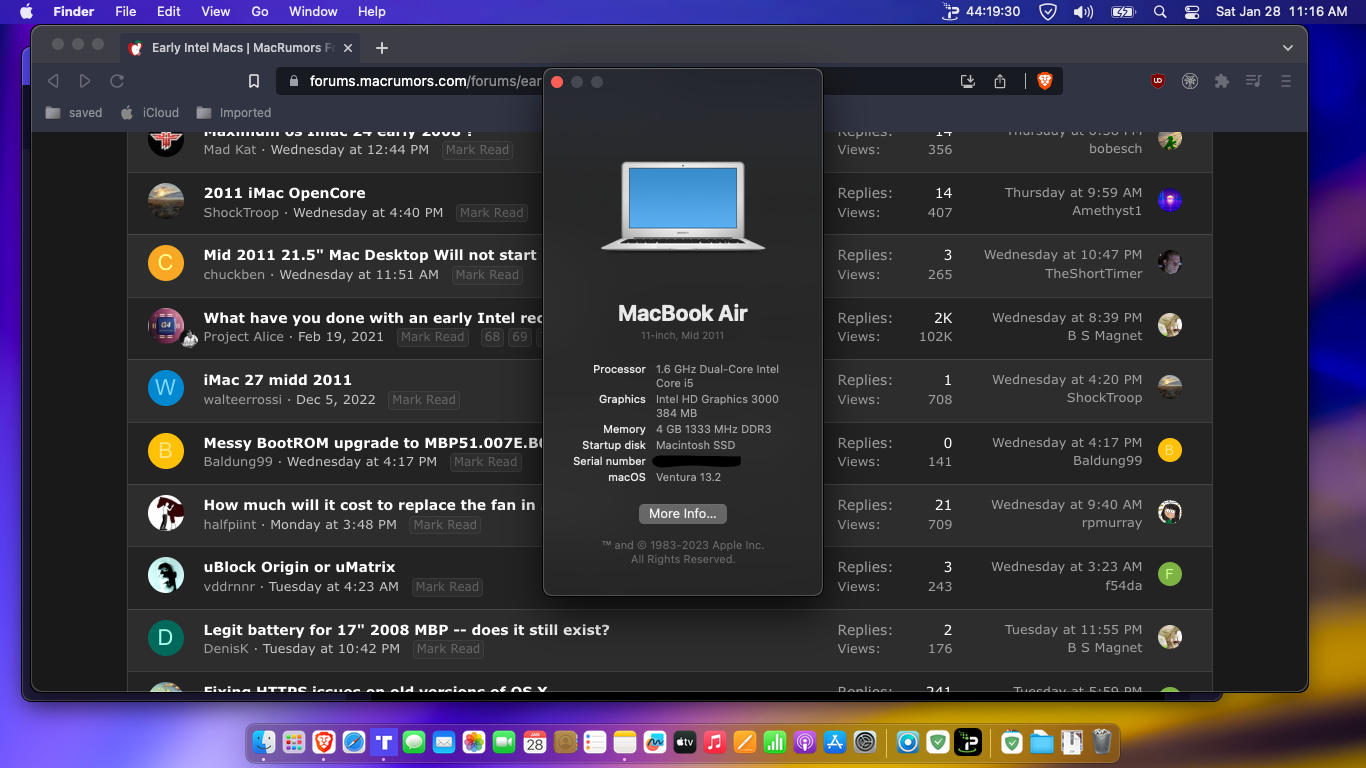
Task: Open Apple TV app in Dock
Action: pyautogui.click(x=685, y=742)
